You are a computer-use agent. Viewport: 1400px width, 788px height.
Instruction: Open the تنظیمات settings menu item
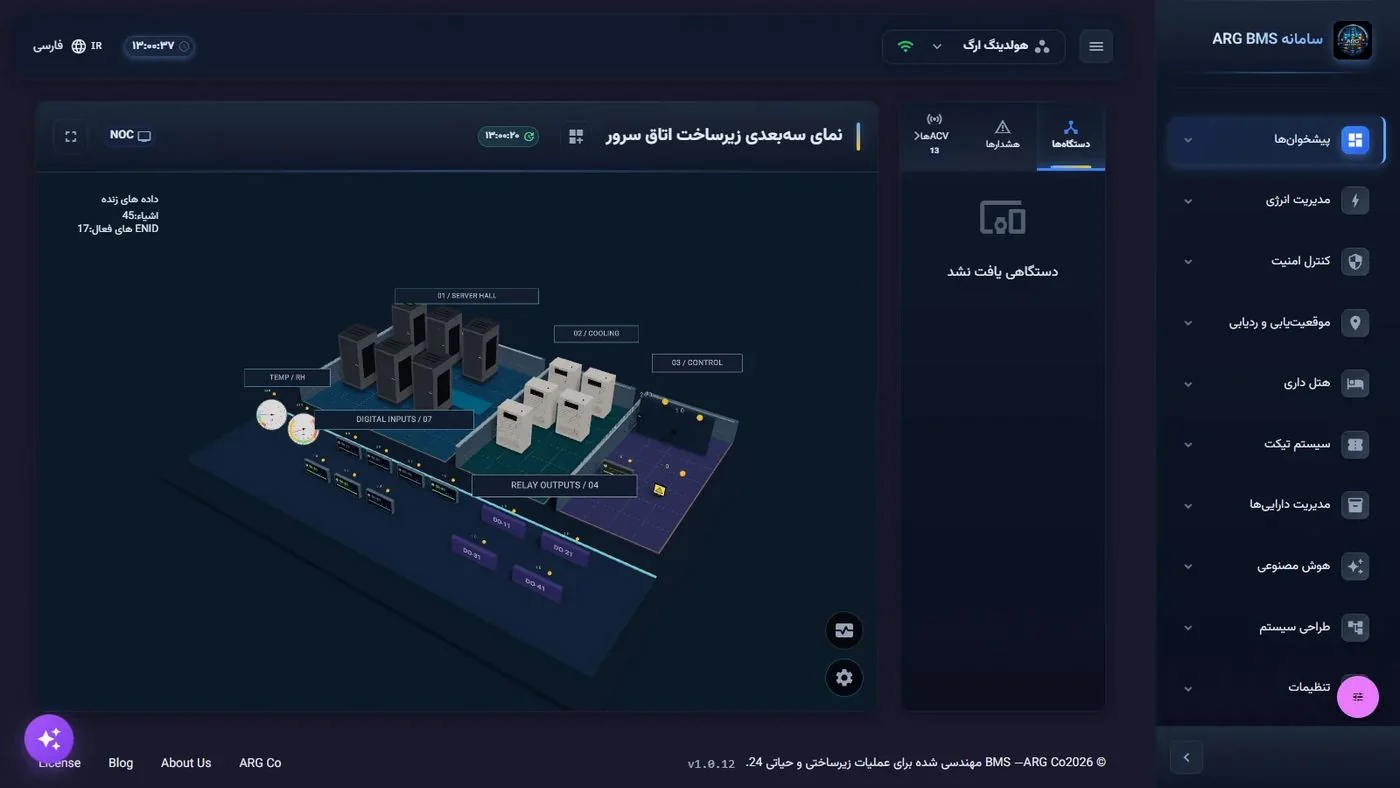click(x=1277, y=688)
